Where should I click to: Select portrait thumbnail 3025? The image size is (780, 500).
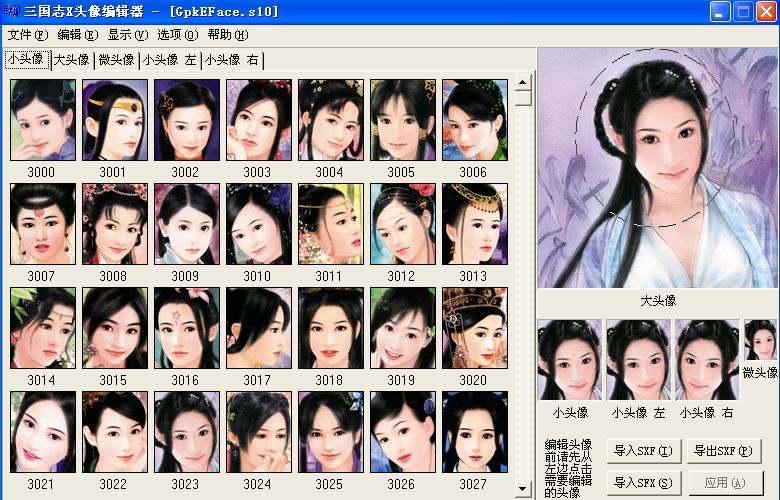pyautogui.click(x=331, y=432)
